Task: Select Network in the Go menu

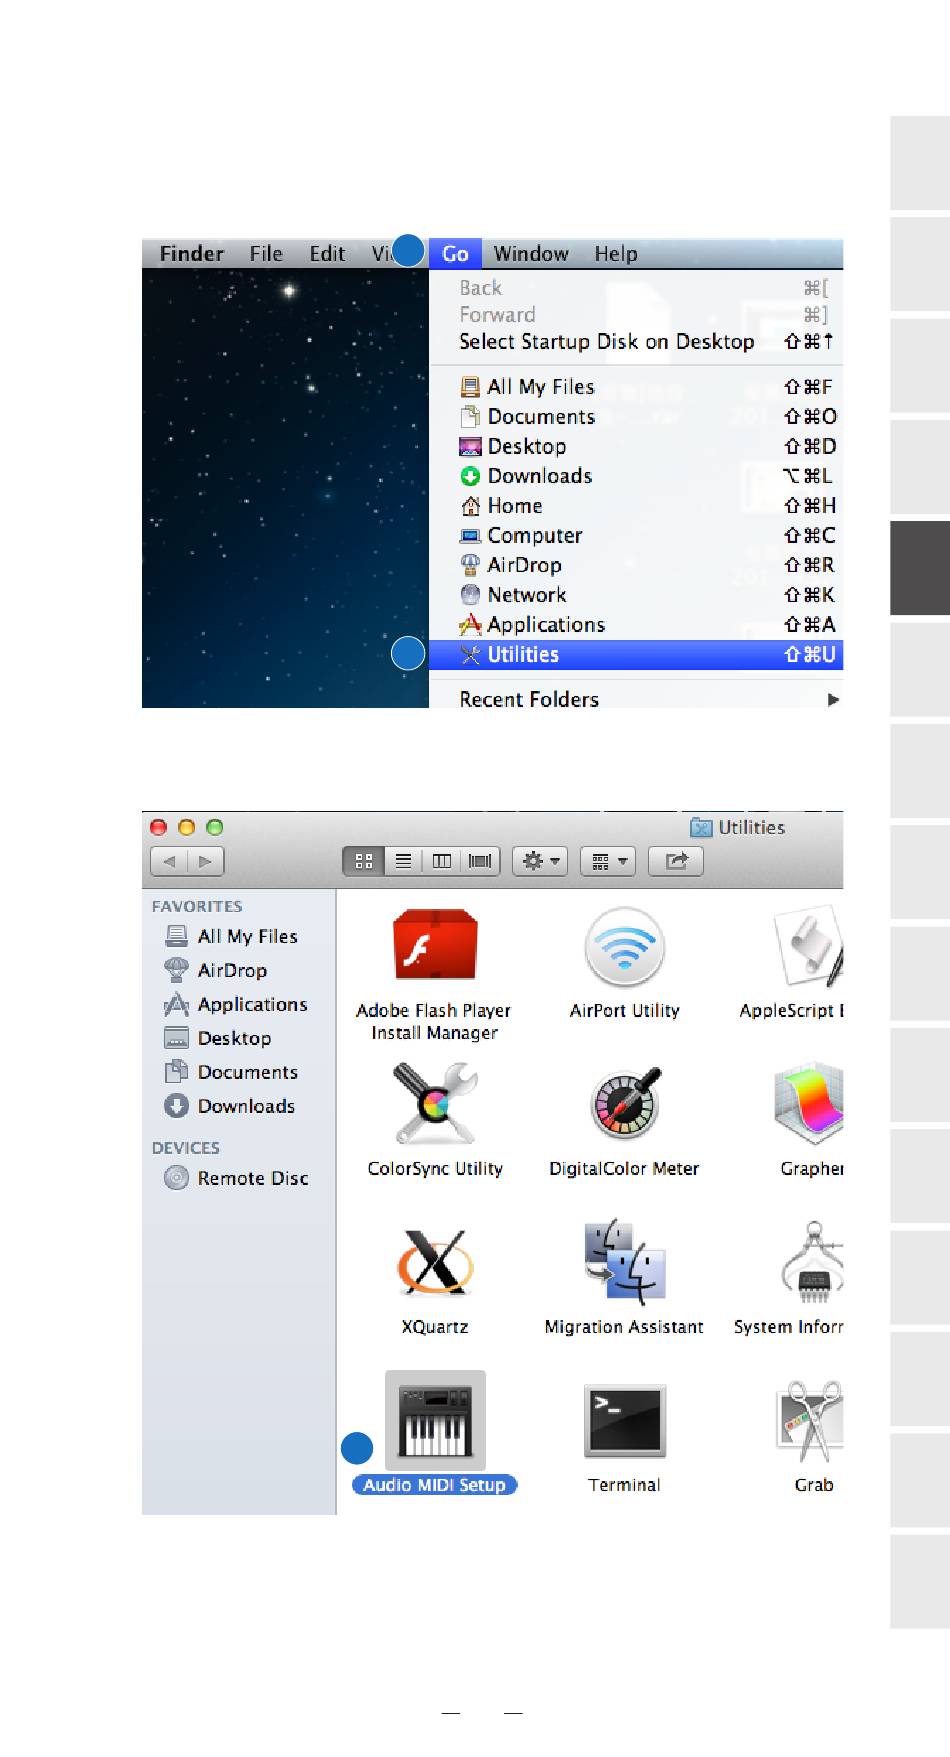Action: [x=636, y=595]
